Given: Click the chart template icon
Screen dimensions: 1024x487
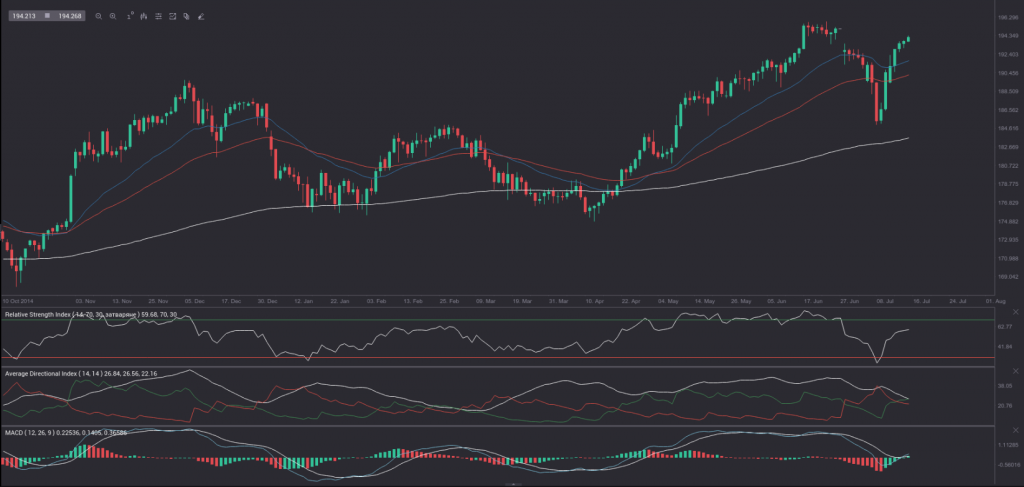Looking at the screenshot, I should point(173,17).
